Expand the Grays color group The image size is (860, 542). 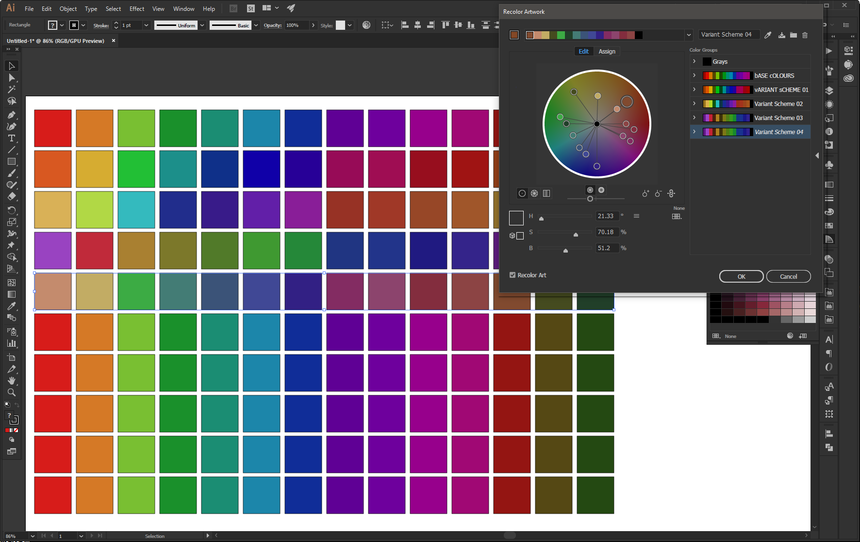694,62
